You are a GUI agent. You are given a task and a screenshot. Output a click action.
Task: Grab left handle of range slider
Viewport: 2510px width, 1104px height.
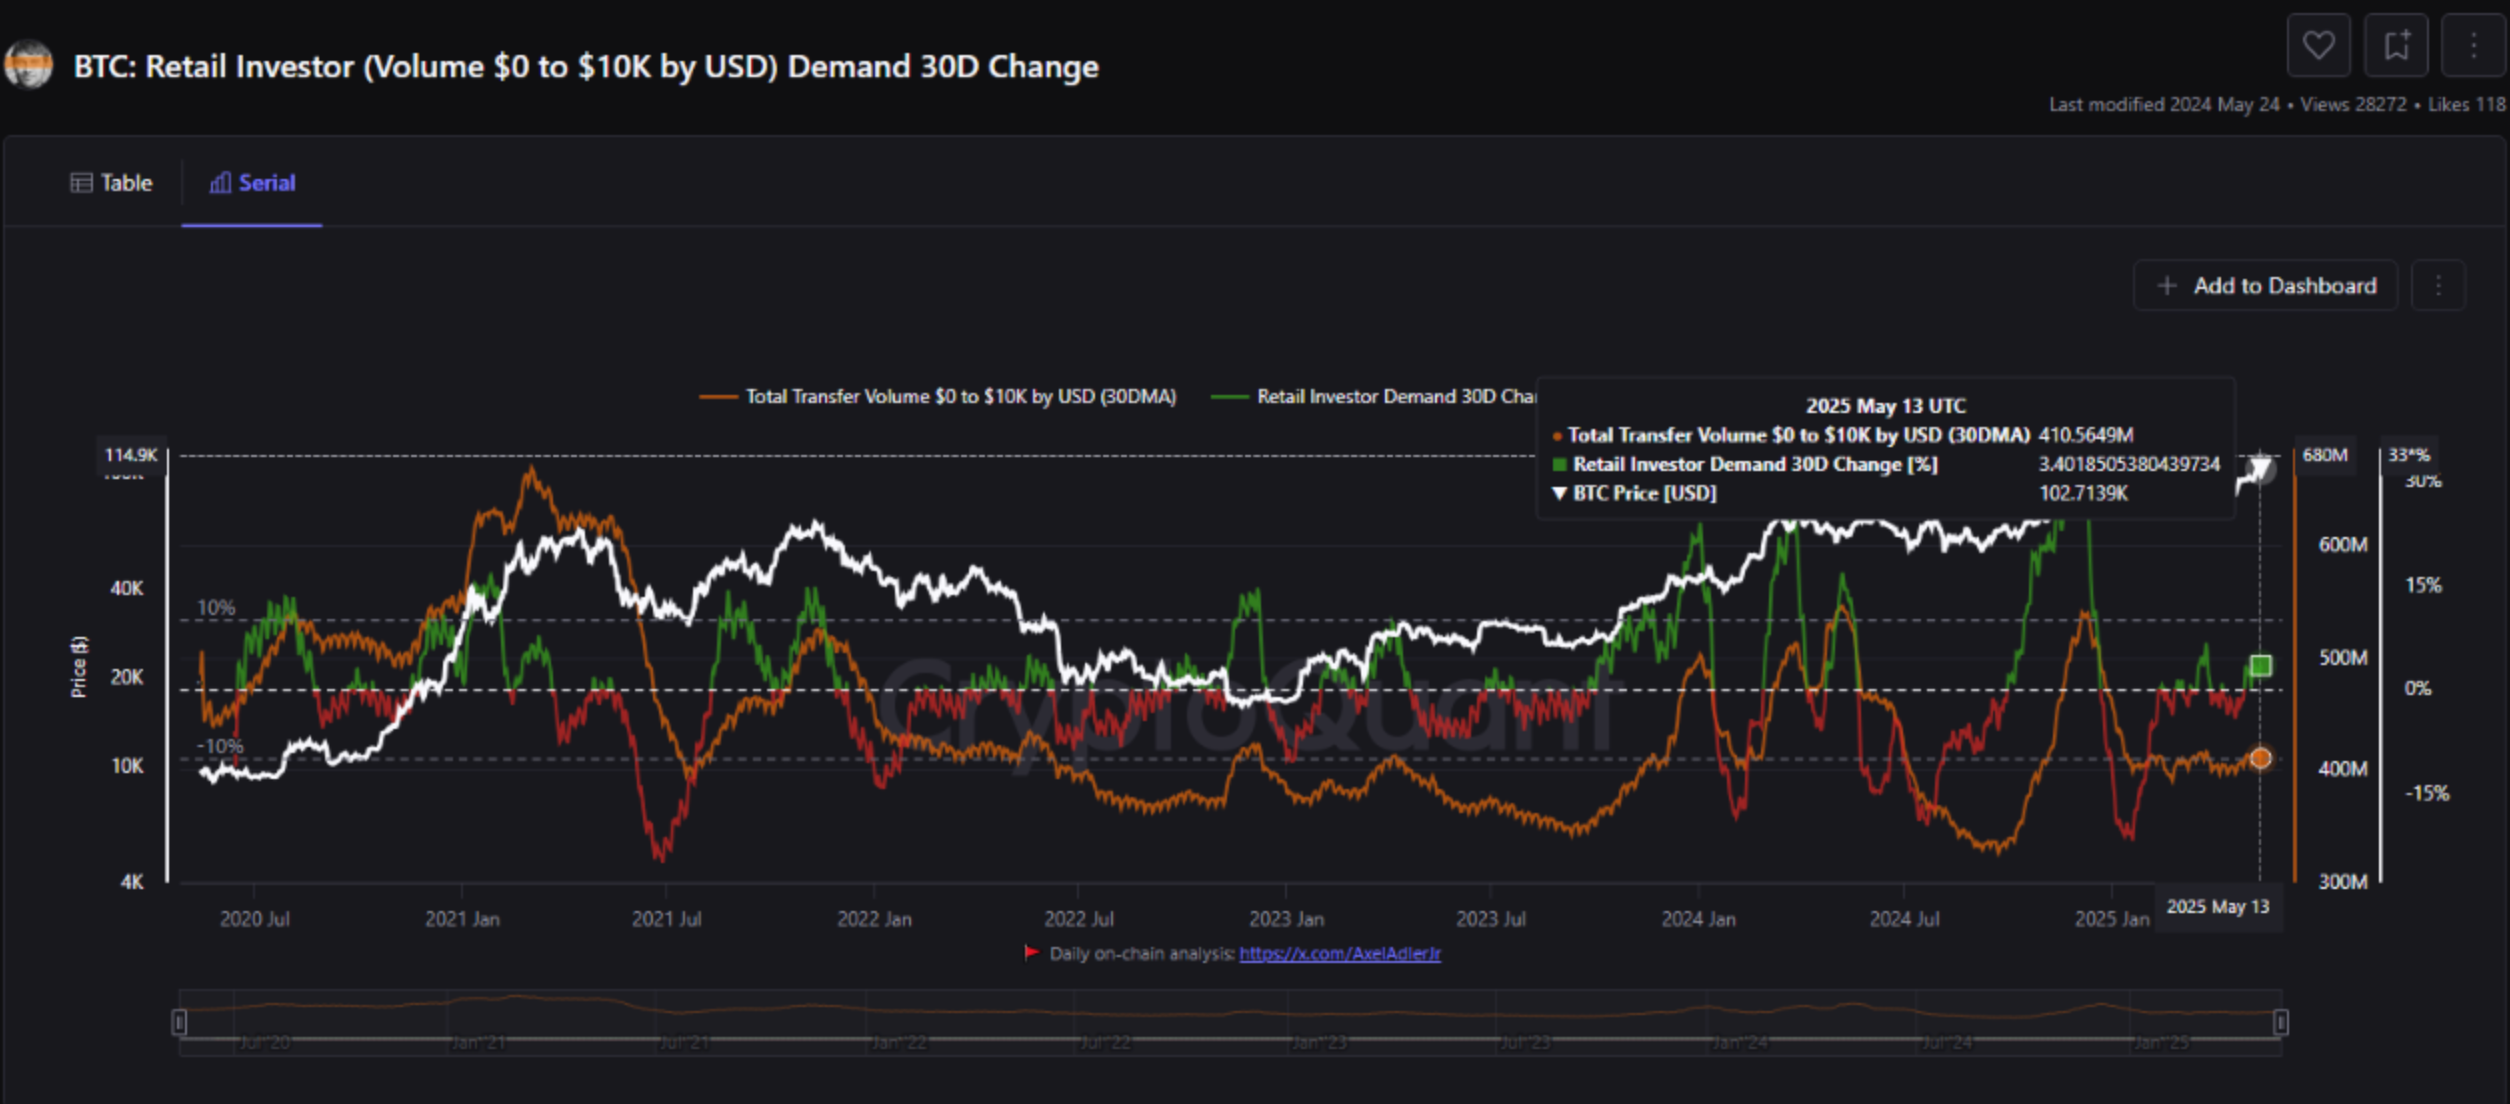click(x=179, y=1022)
